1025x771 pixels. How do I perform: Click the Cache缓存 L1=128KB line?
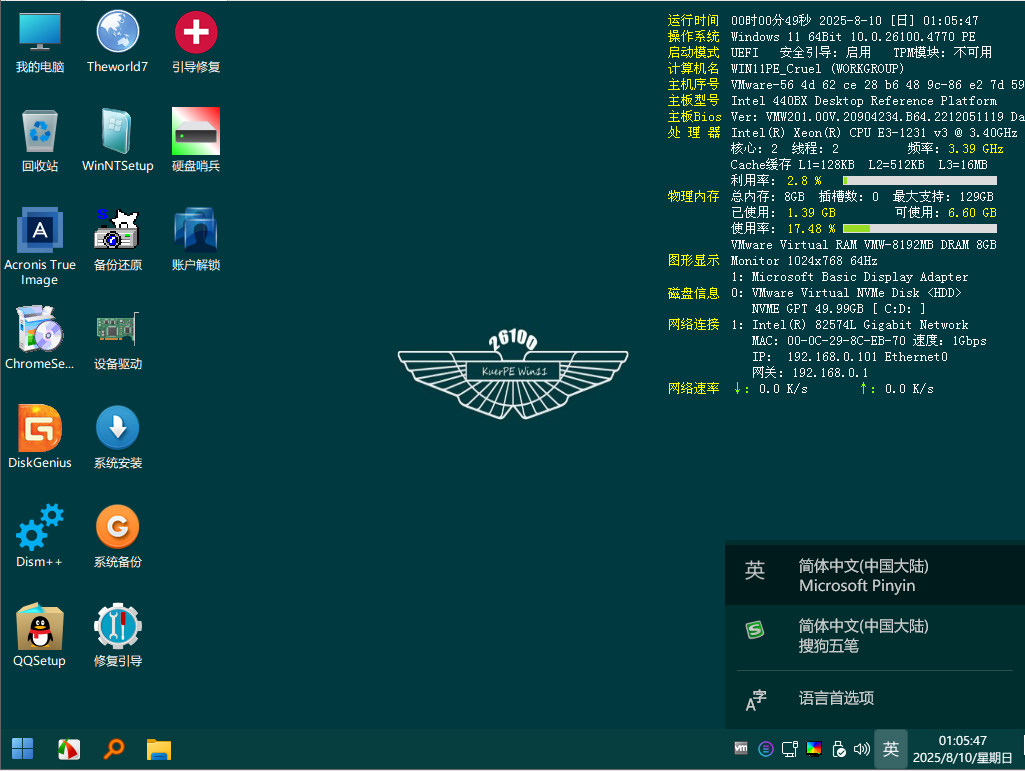point(859,165)
